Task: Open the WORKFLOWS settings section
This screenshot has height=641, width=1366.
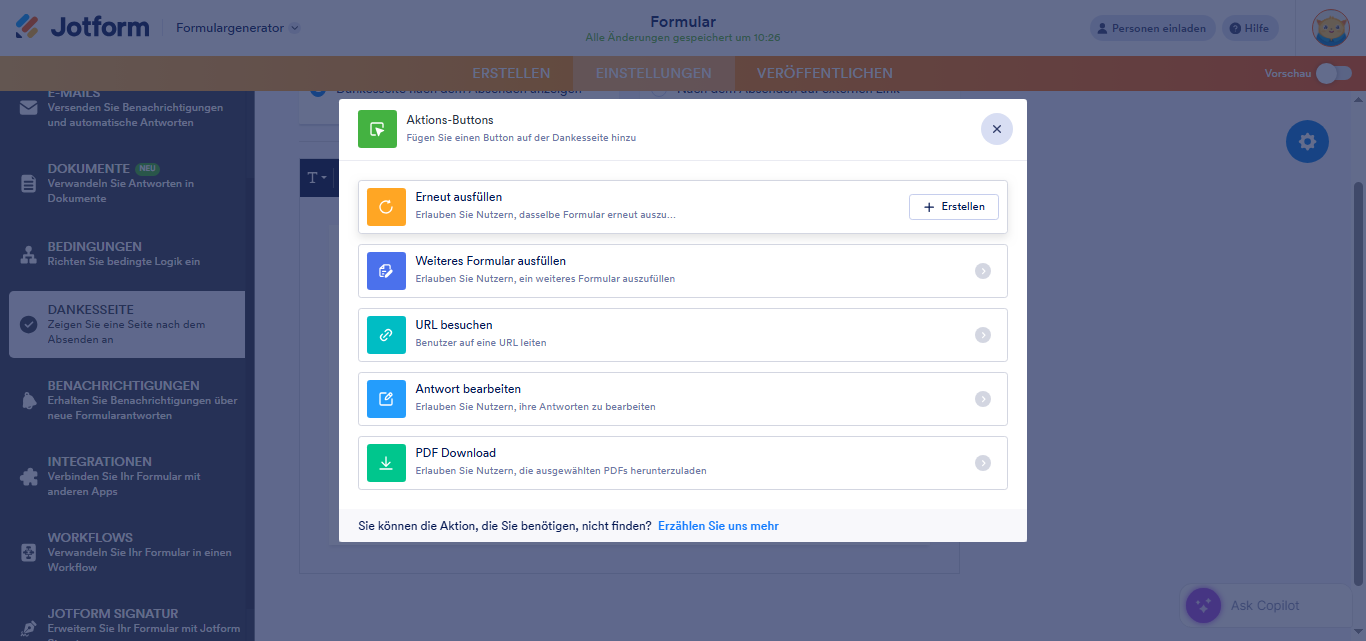Action: click(127, 552)
